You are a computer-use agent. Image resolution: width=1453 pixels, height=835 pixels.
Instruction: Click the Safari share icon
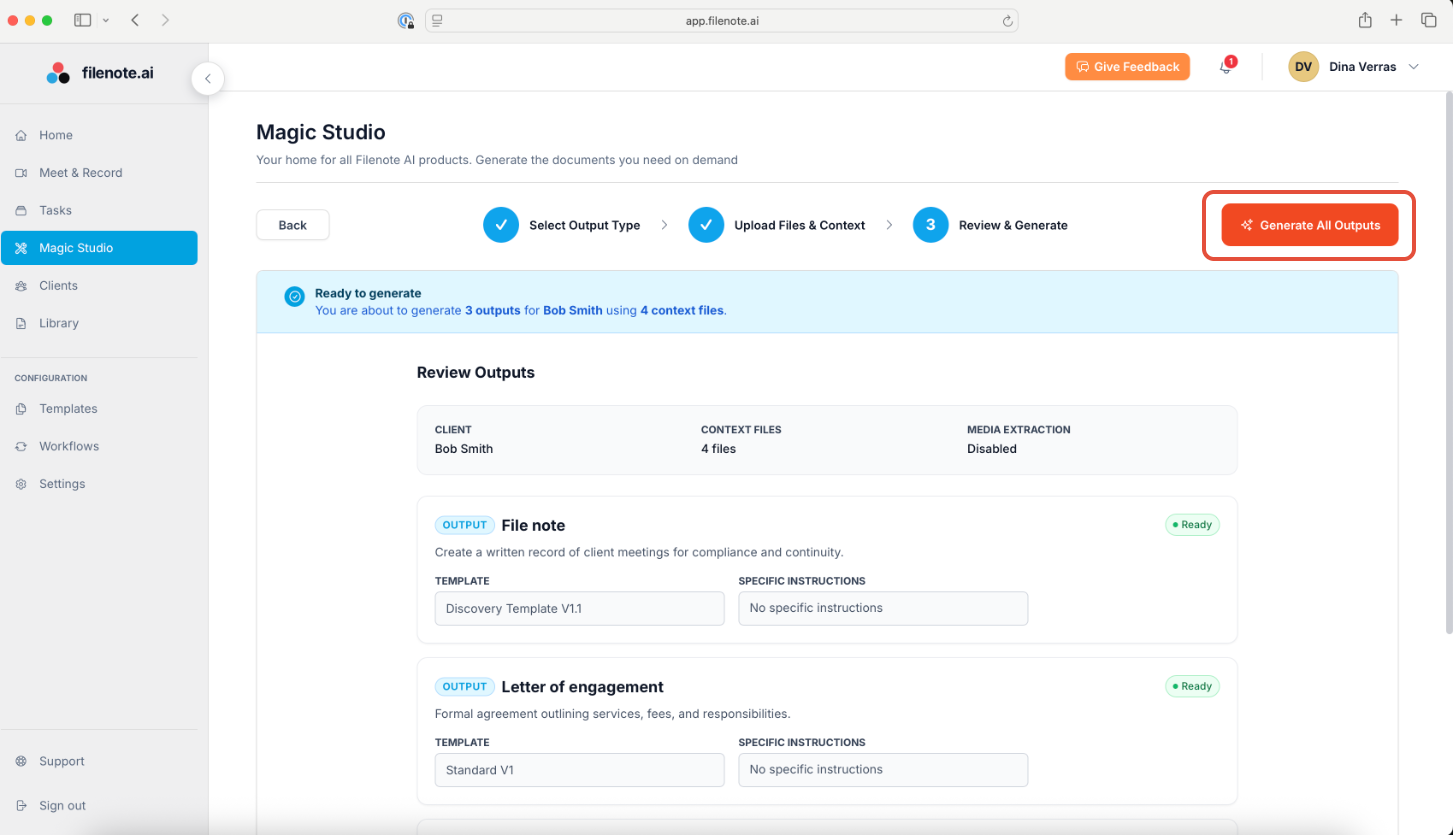tap(1365, 20)
